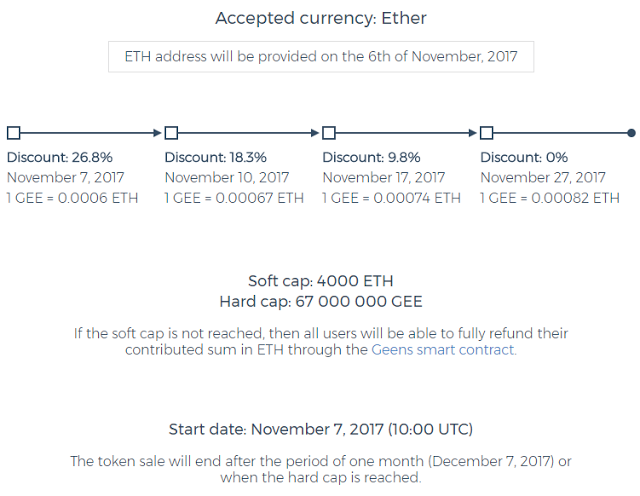Click the end dot of the timeline
Screen dimensions: 640x496
point(631,132)
